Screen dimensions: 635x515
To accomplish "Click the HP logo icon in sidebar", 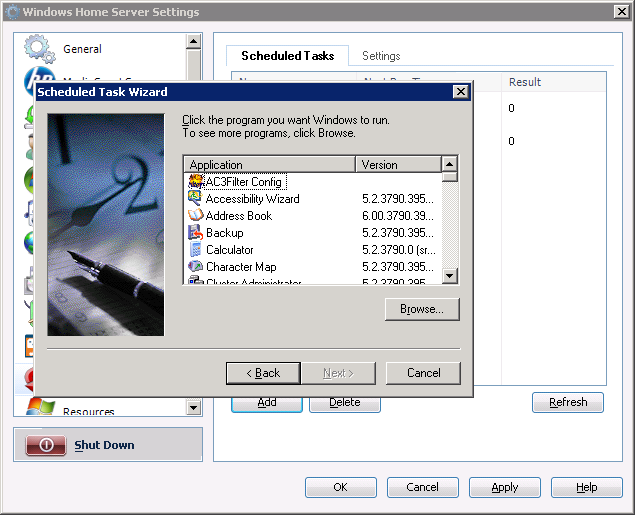I will coord(39,78).
